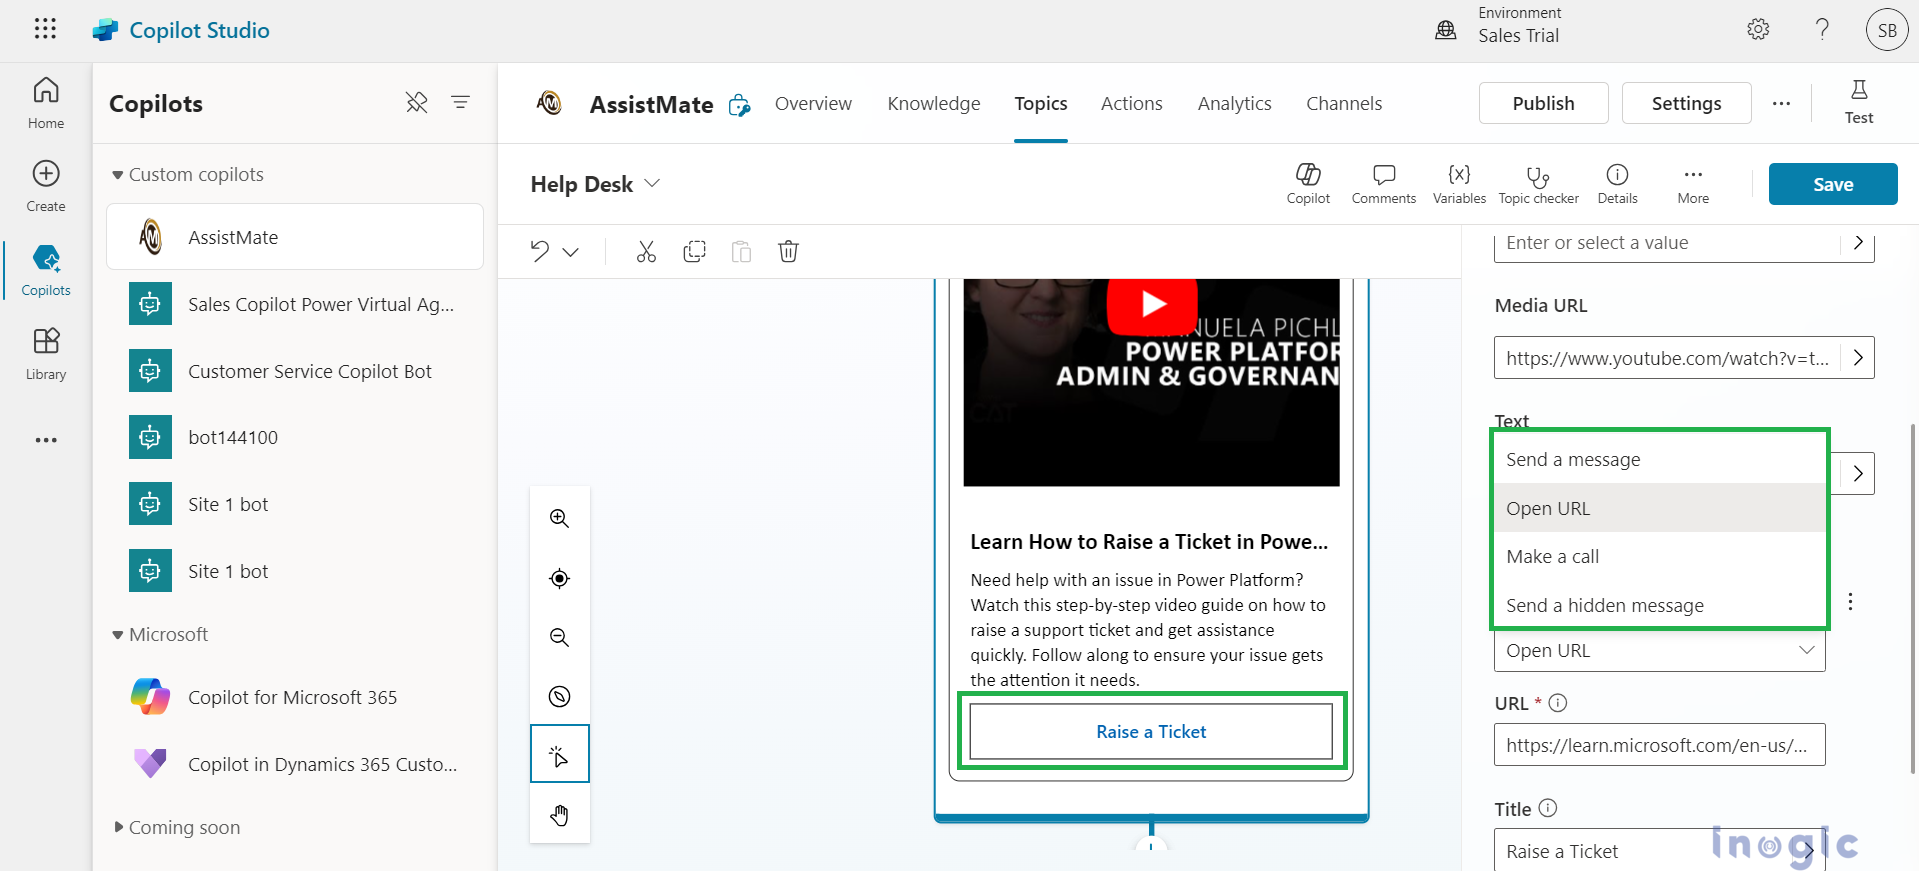The width and height of the screenshot is (1919, 871).
Task: Click the zoom in canvas icon
Action: (559, 518)
